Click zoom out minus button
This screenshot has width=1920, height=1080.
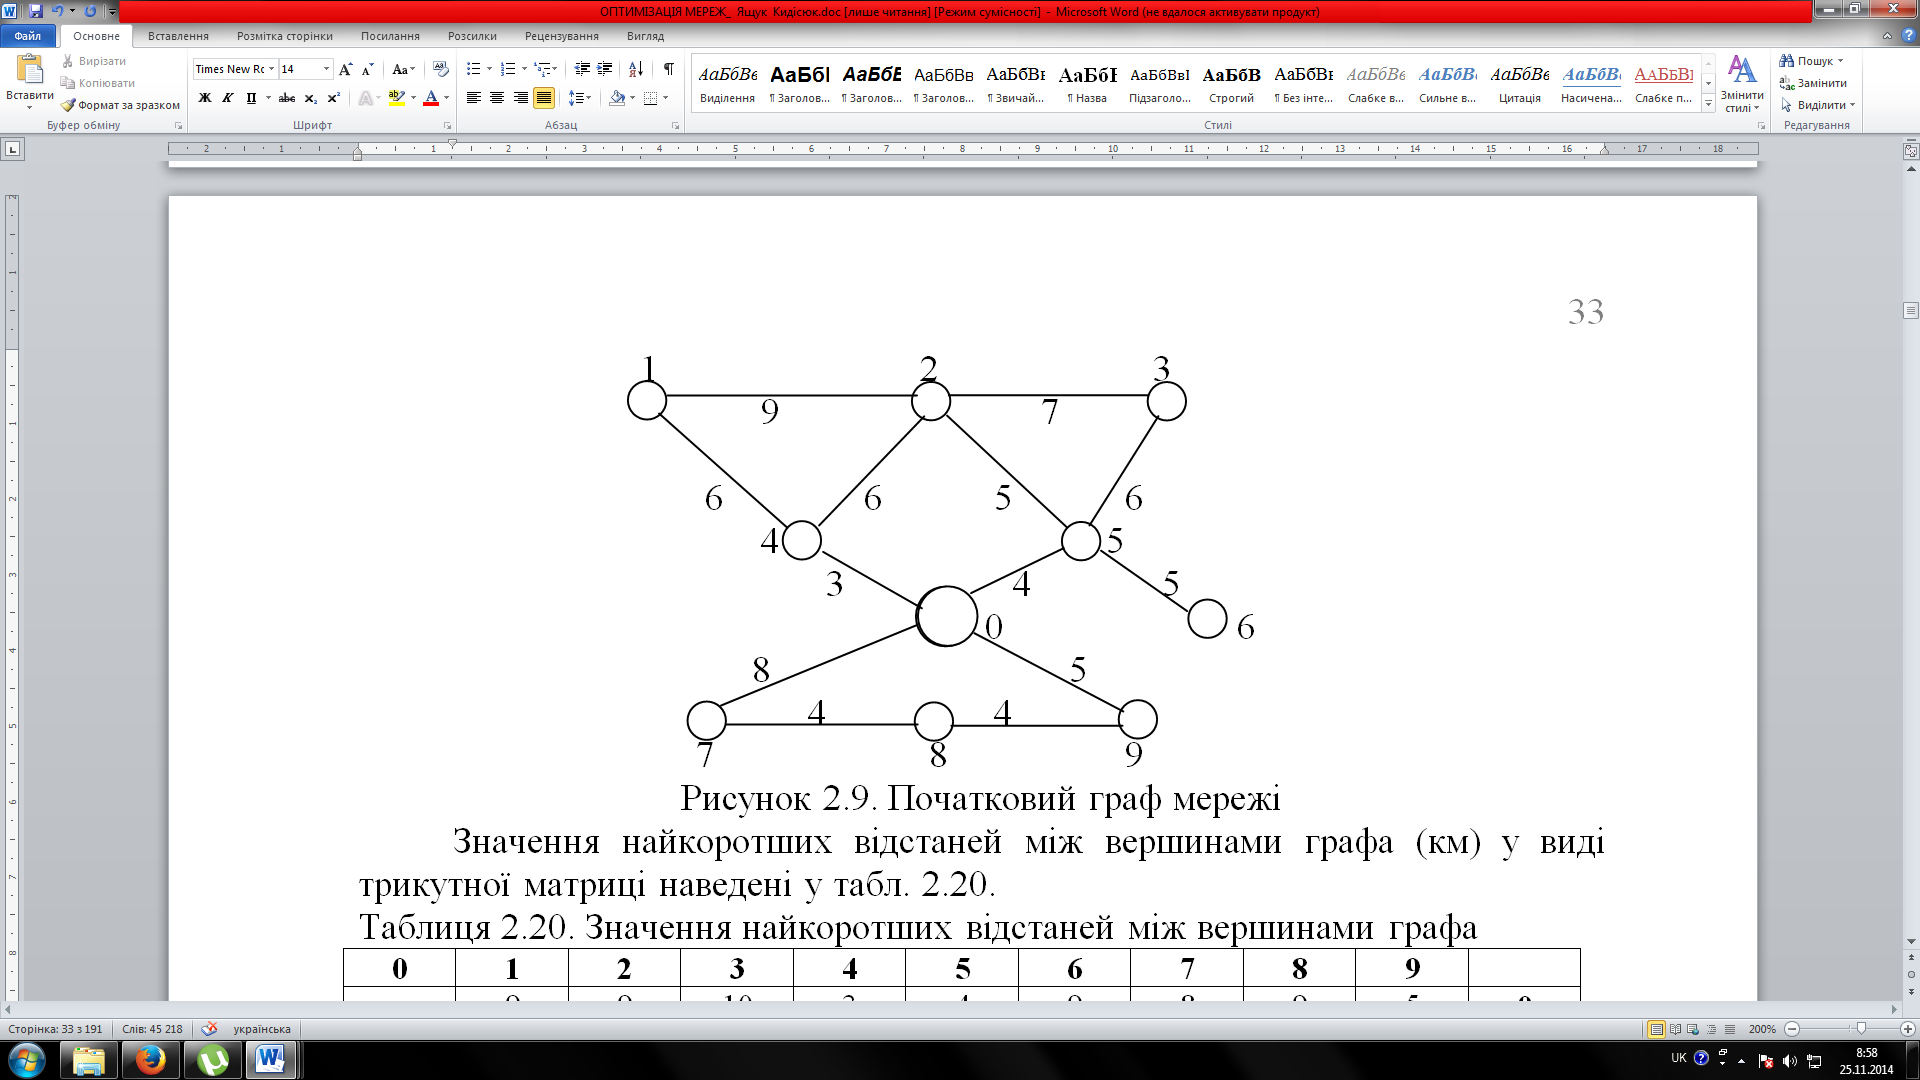pyautogui.click(x=1793, y=1029)
